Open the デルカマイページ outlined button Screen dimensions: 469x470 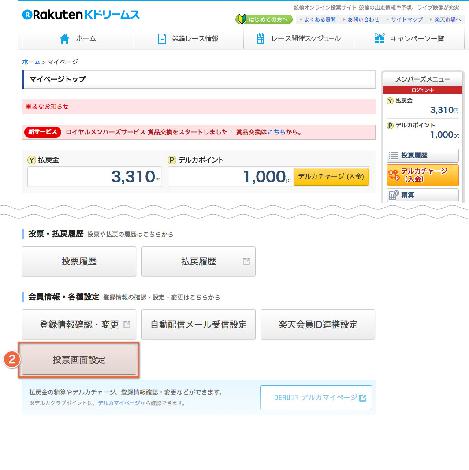(316, 398)
